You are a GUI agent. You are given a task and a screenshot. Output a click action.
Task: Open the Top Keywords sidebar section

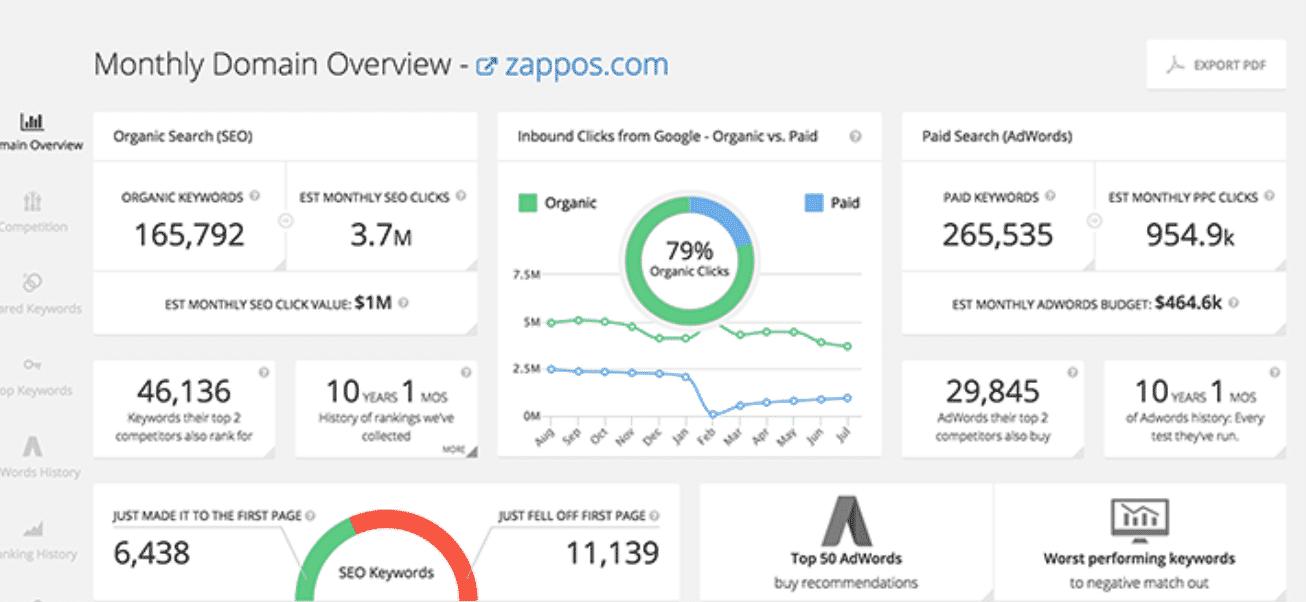pos(34,378)
